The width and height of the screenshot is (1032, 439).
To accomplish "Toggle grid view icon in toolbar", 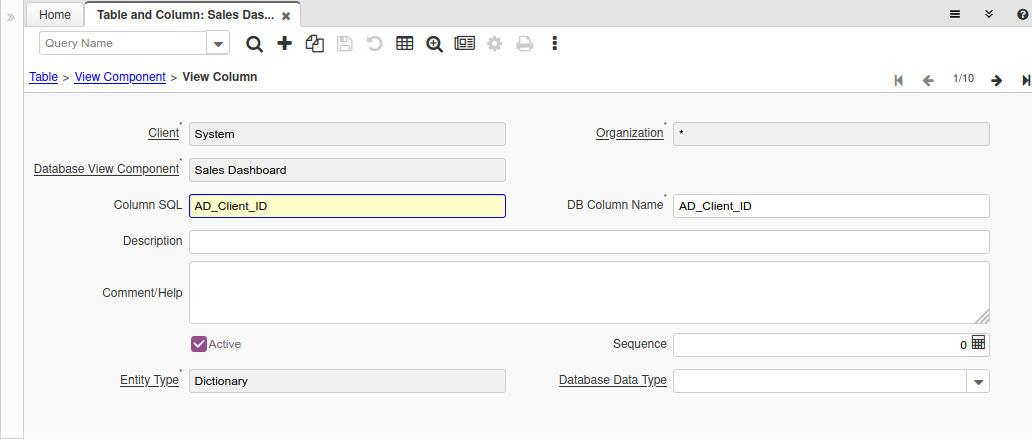I will pos(405,44).
